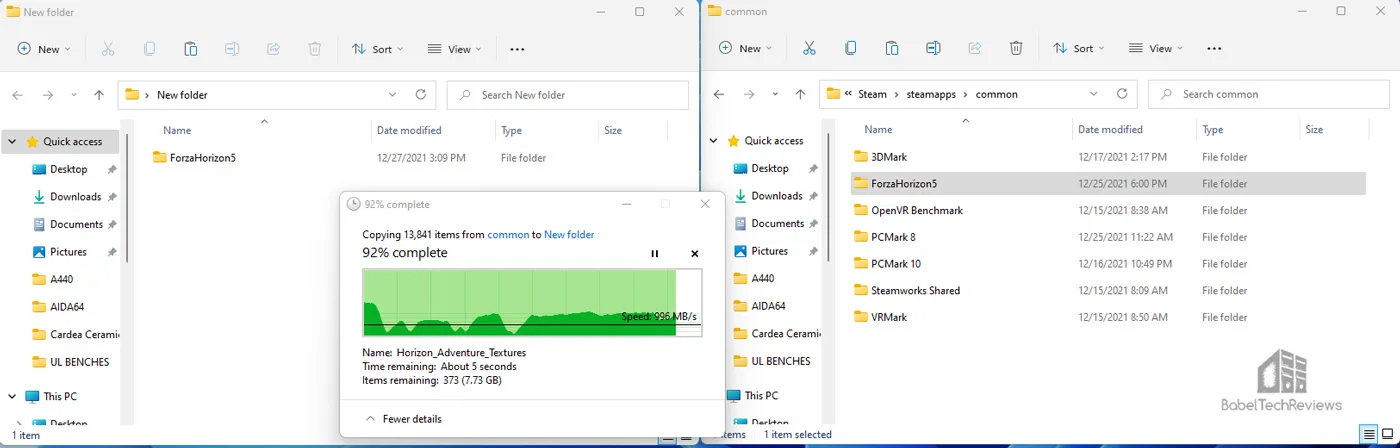
Task: Click Copy icon in common window toolbar
Action: (850, 48)
